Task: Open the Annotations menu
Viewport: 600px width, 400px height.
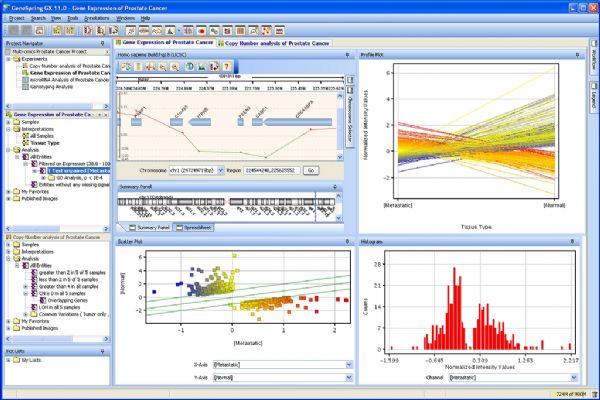Action: [x=95, y=18]
